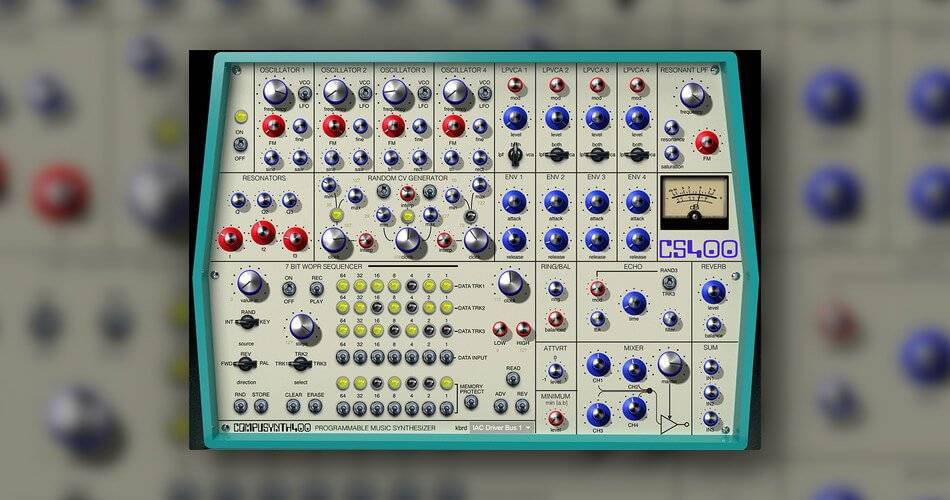The height and width of the screenshot is (500, 950).
Task: Click LPVCA 1 lpf/both/vca selector
Action: tap(515, 155)
